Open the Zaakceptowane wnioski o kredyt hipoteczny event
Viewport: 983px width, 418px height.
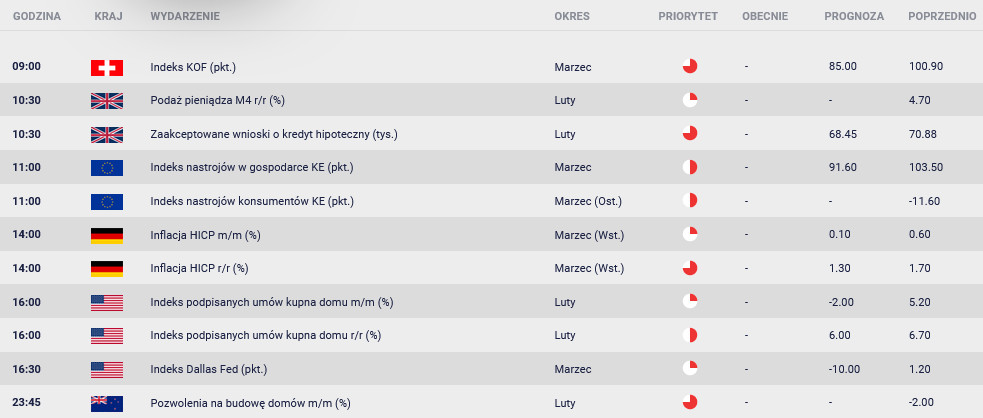pyautogui.click(x=274, y=134)
